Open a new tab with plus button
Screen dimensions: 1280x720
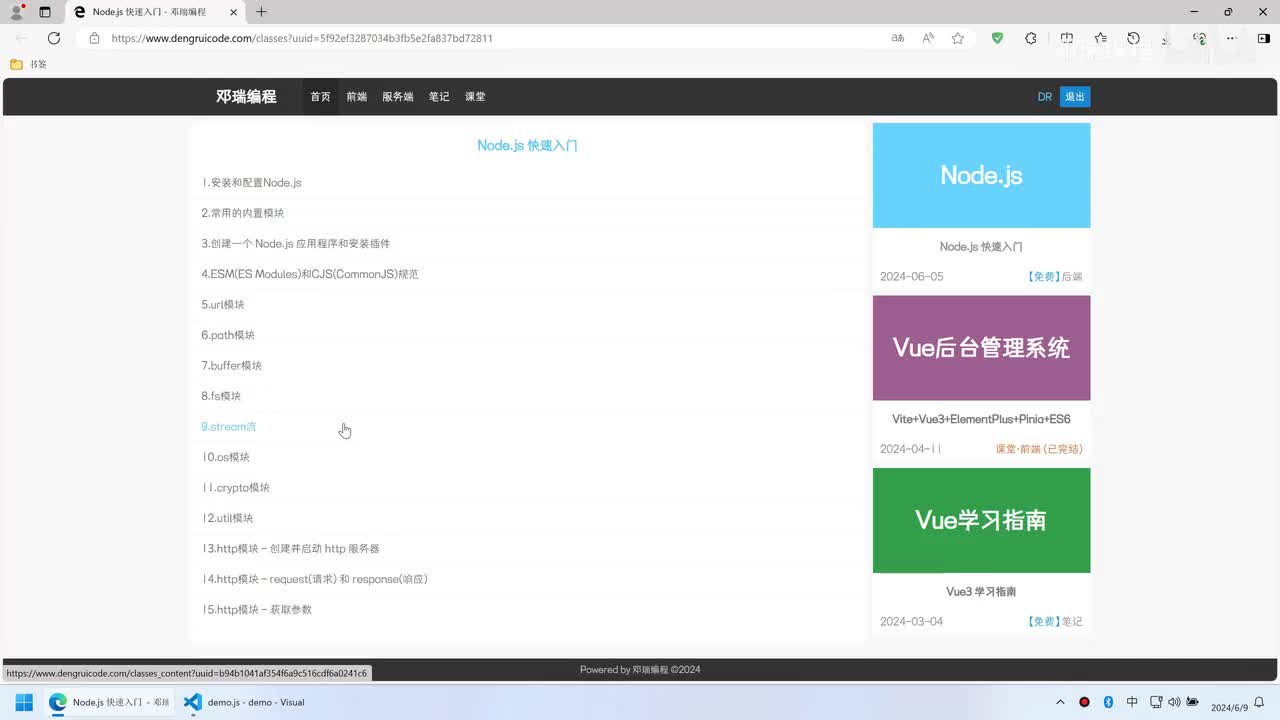[x=261, y=12]
